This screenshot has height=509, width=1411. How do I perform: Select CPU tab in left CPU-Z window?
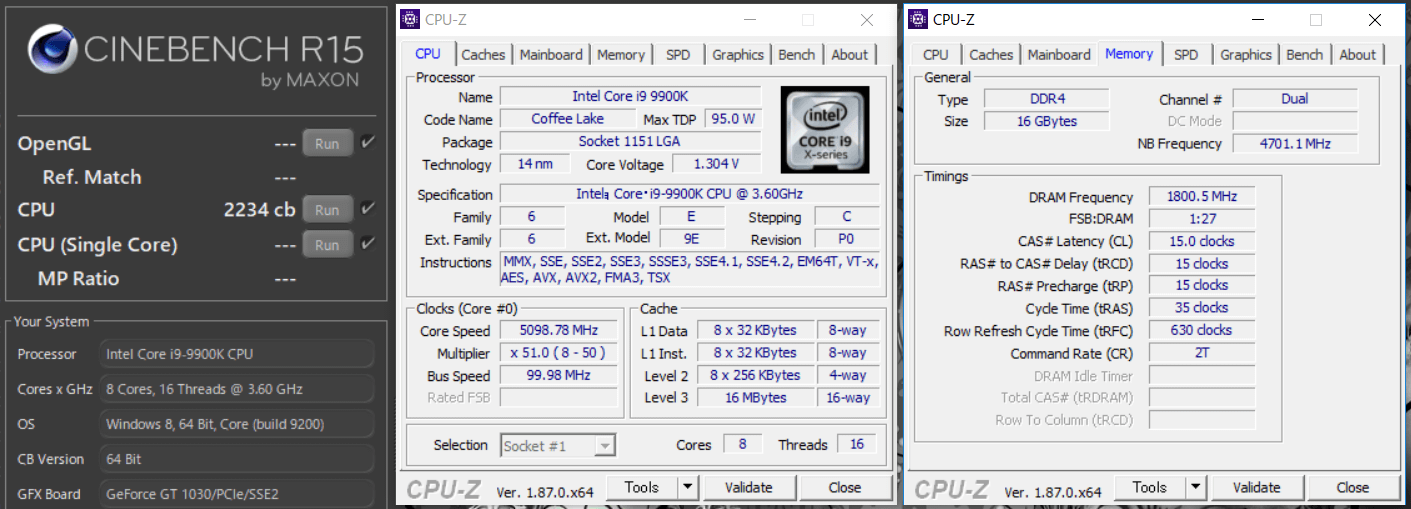(428, 54)
